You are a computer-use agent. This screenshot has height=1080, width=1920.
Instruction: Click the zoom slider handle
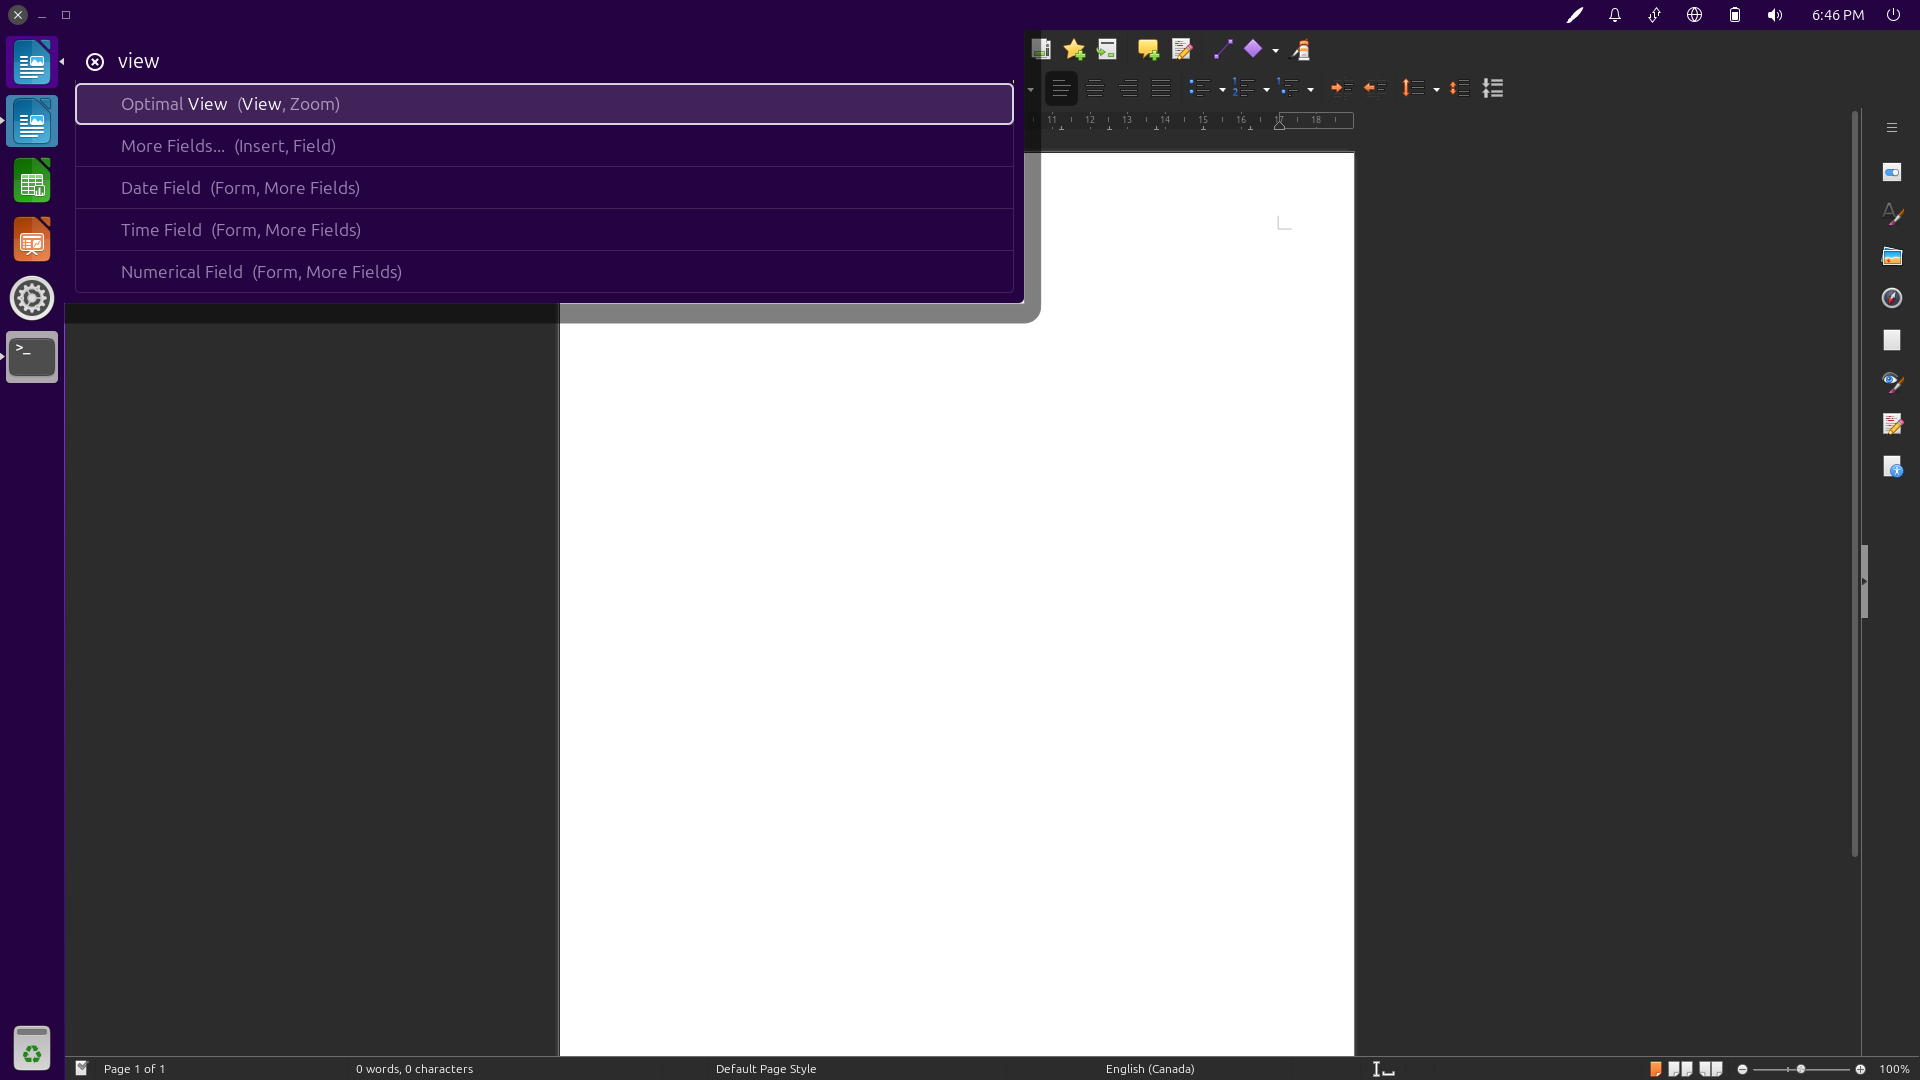pos(1801,1069)
